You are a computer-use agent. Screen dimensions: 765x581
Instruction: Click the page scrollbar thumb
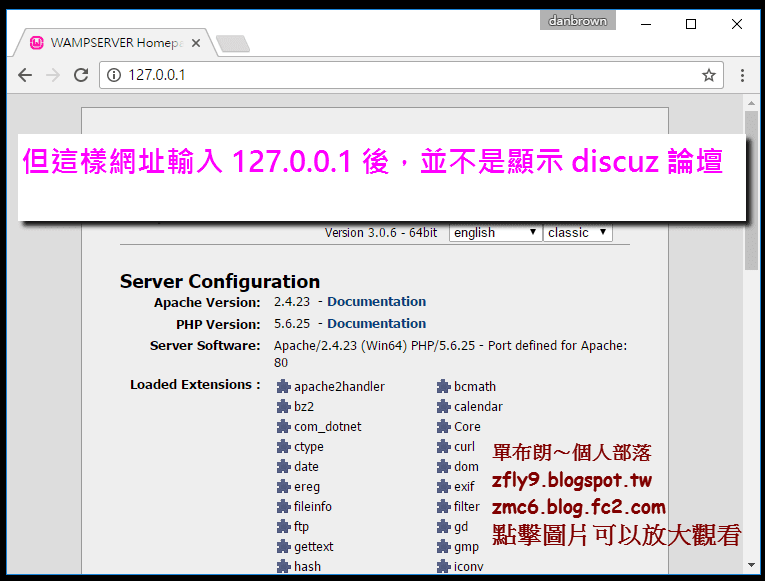(751, 190)
